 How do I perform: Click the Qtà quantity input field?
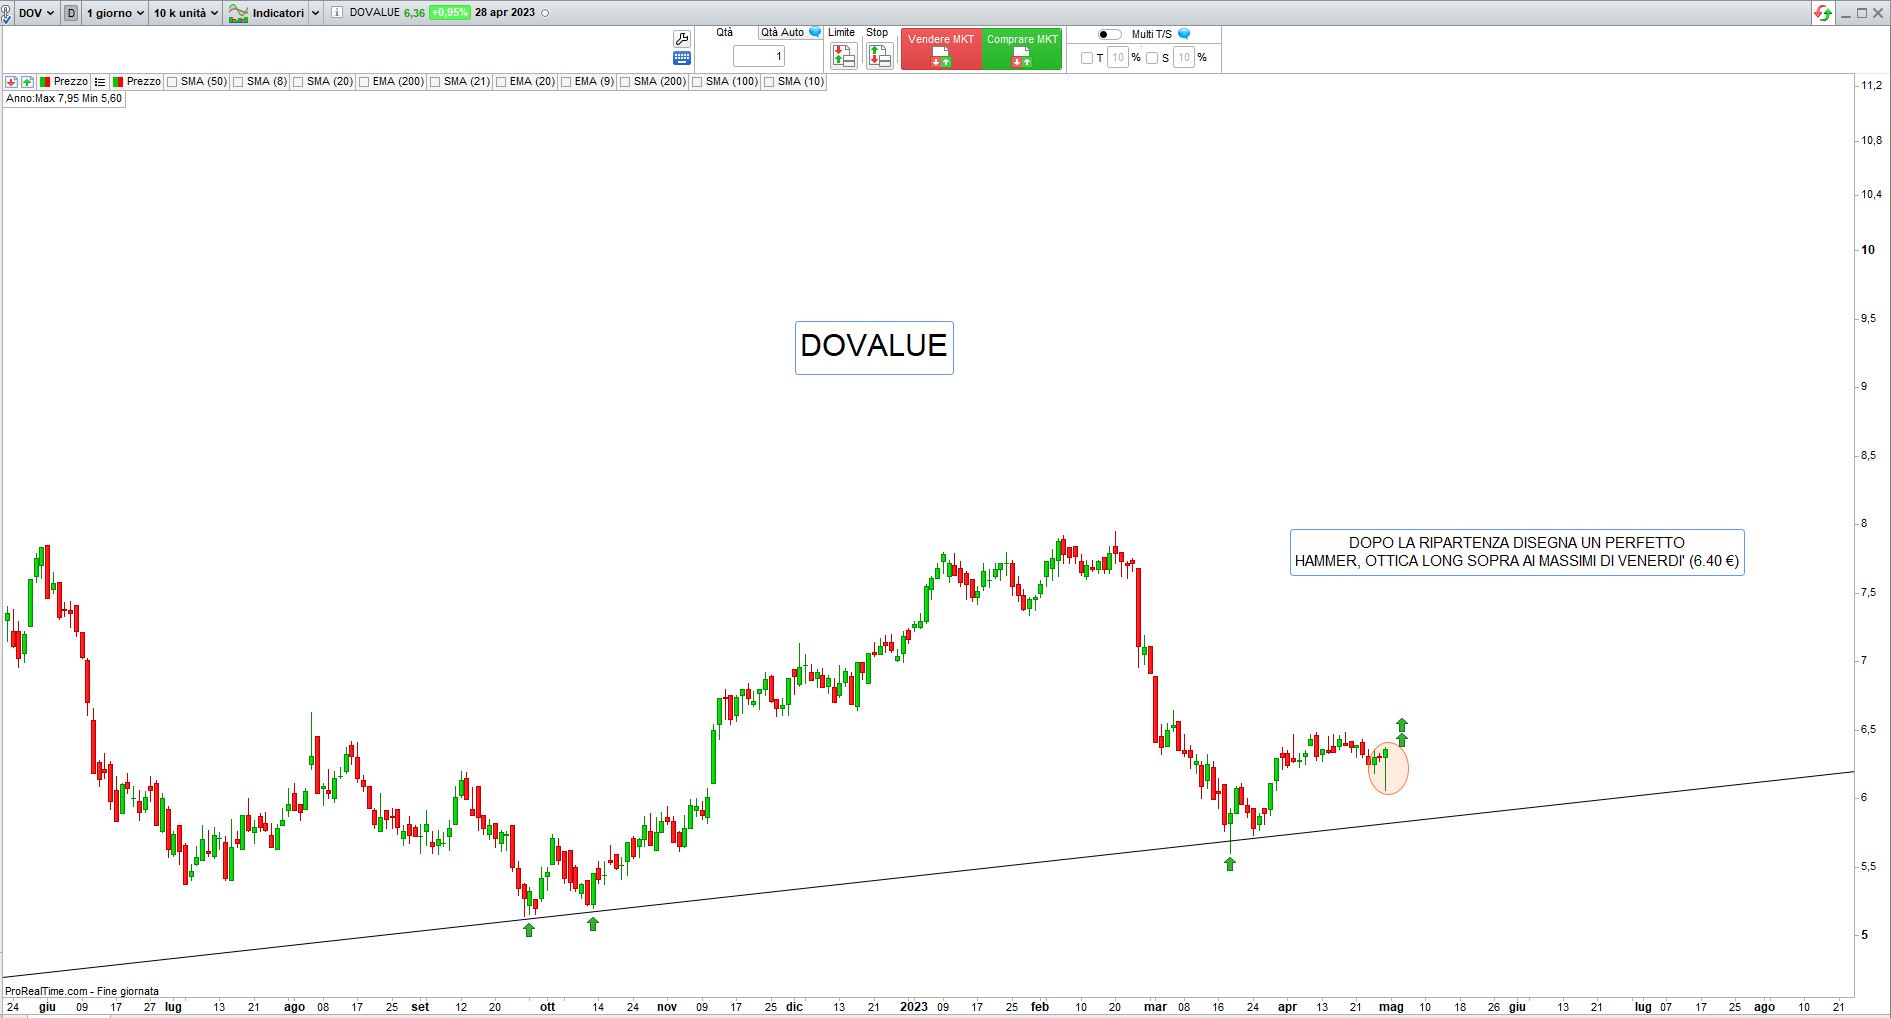(x=759, y=57)
